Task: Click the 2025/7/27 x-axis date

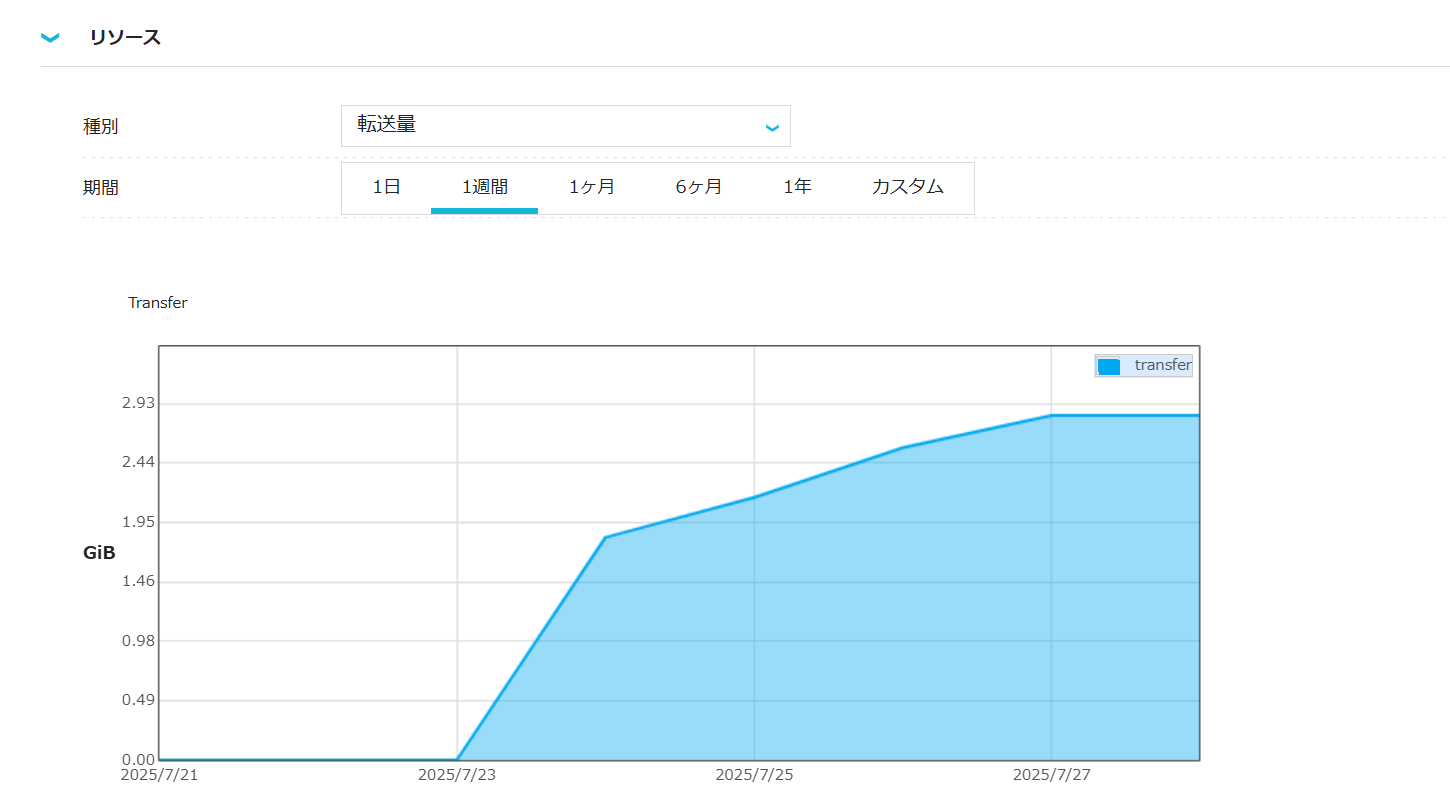Action: 1051,775
